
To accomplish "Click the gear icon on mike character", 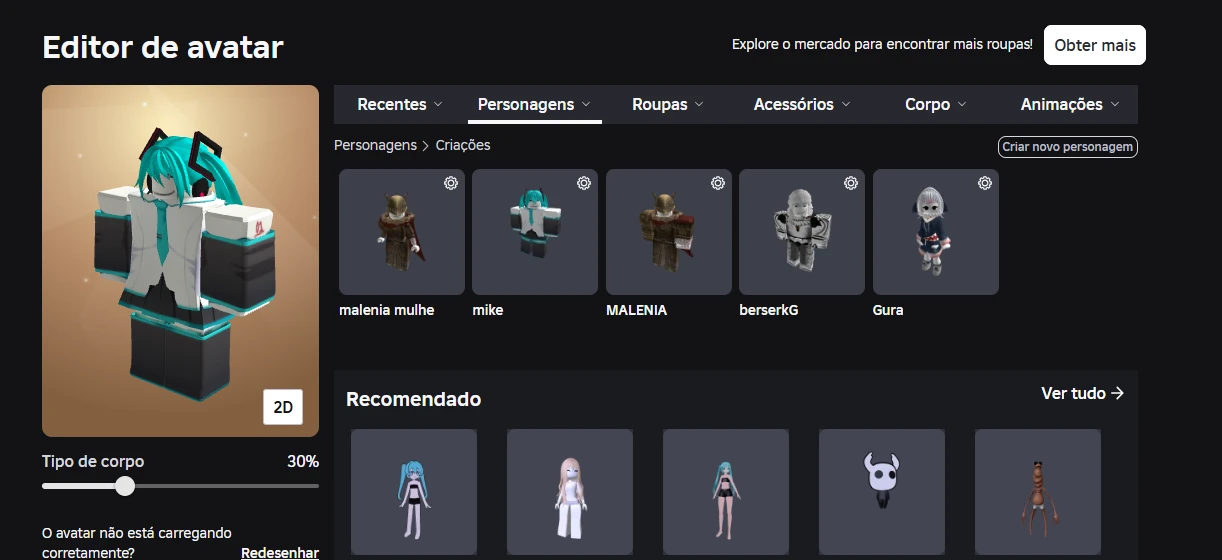I will pyautogui.click(x=584, y=183).
